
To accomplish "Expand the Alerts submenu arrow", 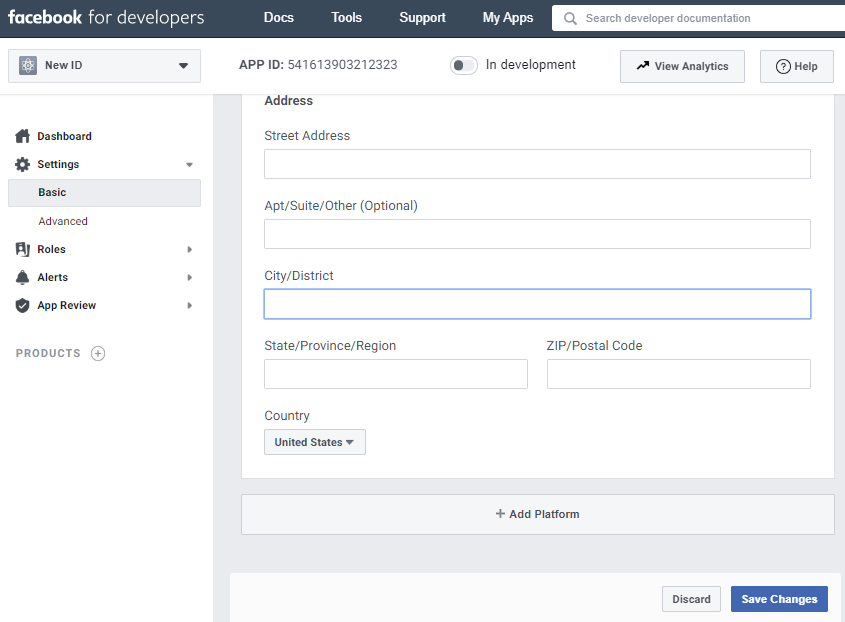I will [189, 277].
